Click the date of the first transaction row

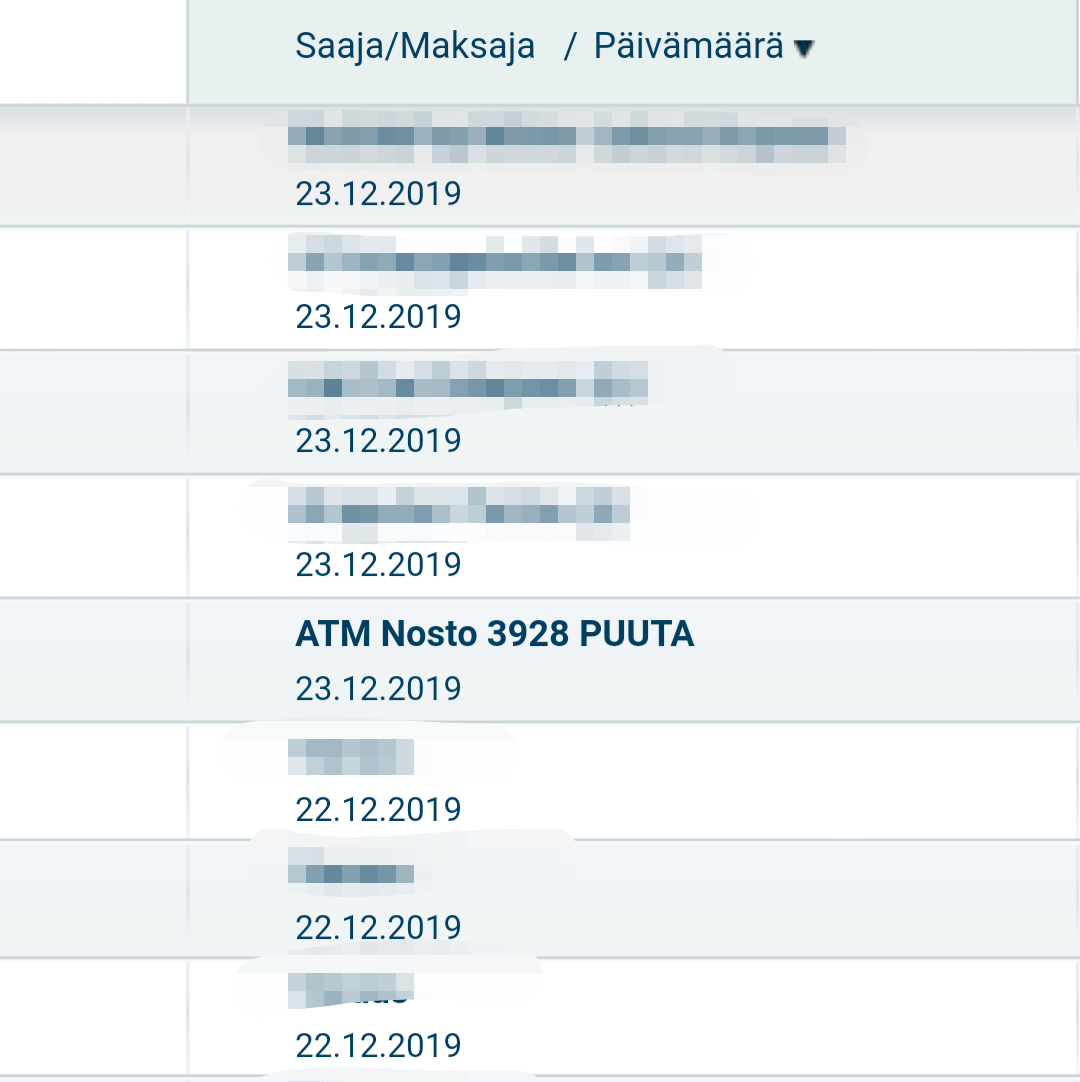pos(378,193)
